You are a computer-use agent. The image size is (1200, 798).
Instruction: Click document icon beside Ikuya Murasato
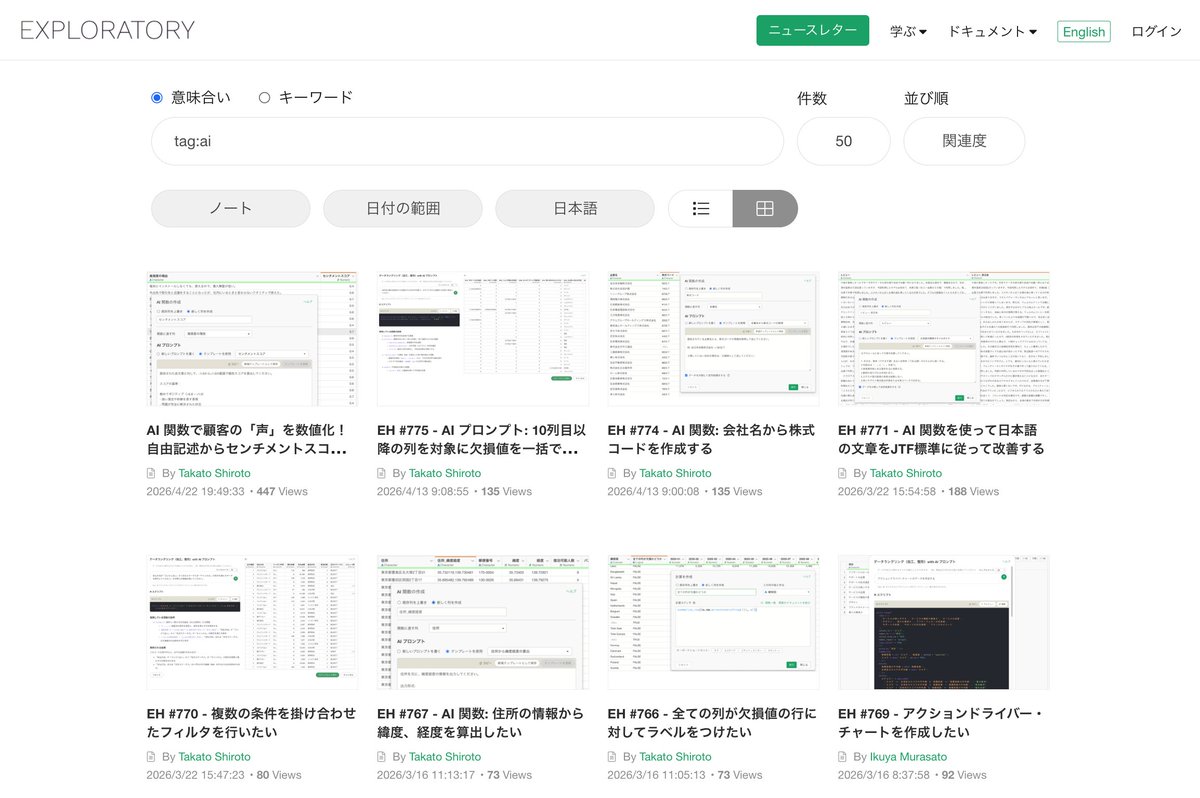click(843, 756)
